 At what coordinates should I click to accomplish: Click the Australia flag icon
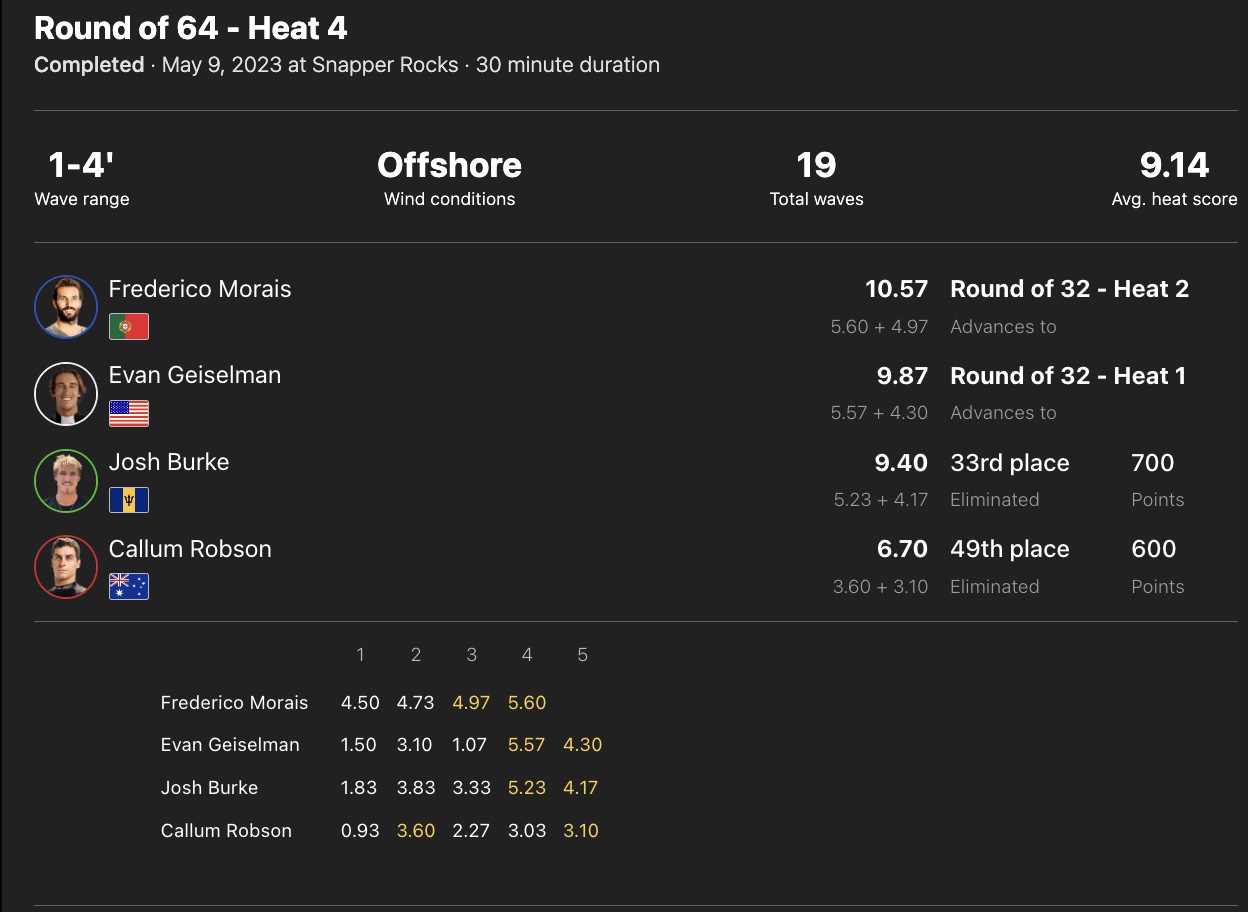point(129,586)
